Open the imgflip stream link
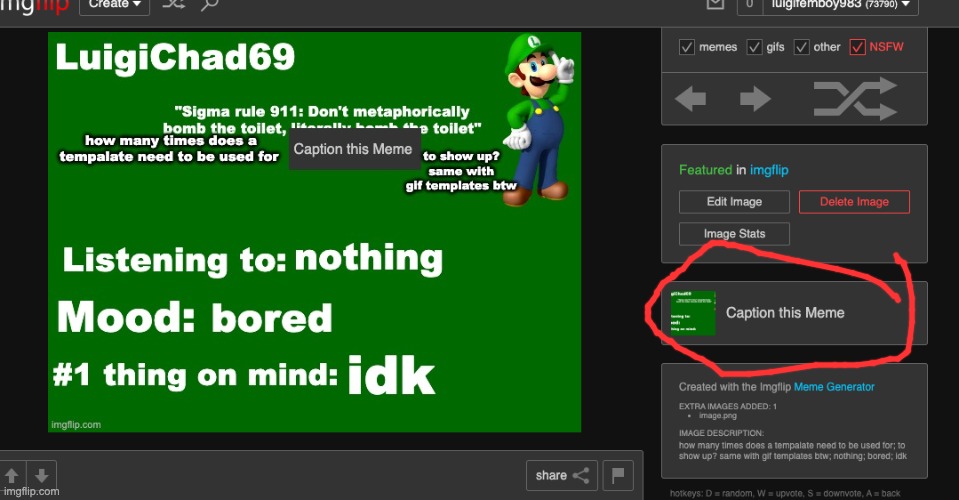 tap(769, 170)
